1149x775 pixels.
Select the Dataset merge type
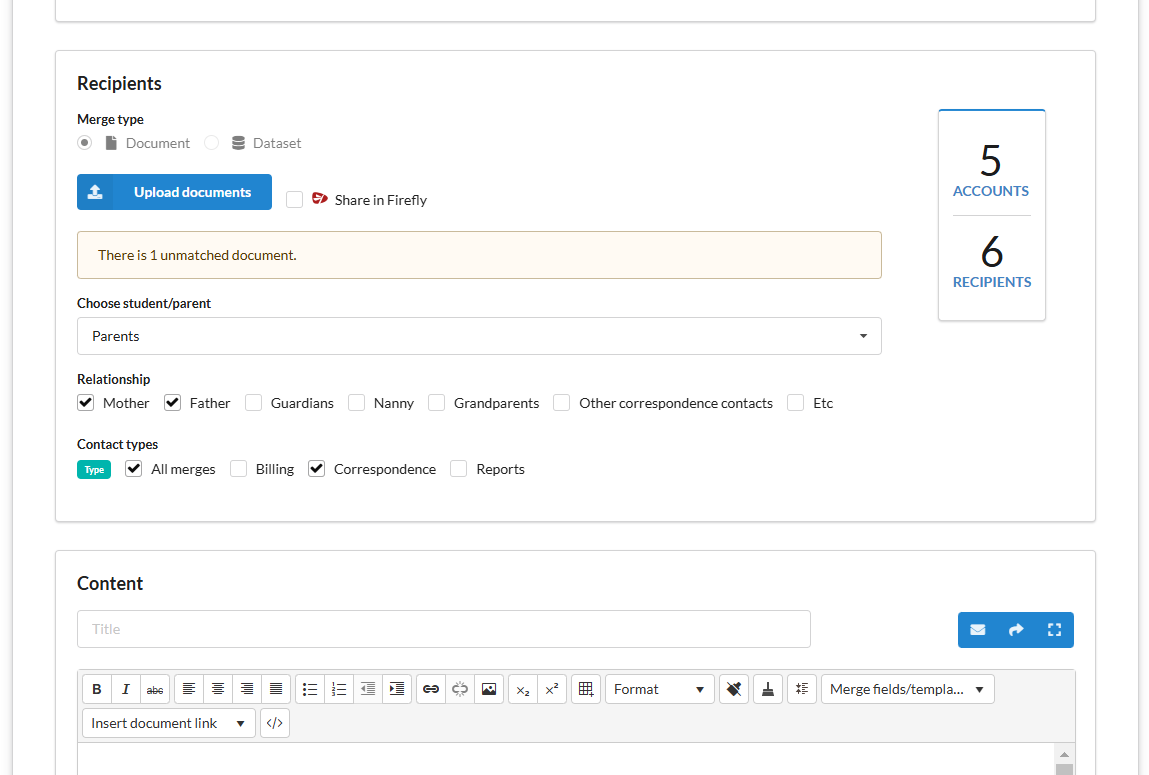point(211,142)
